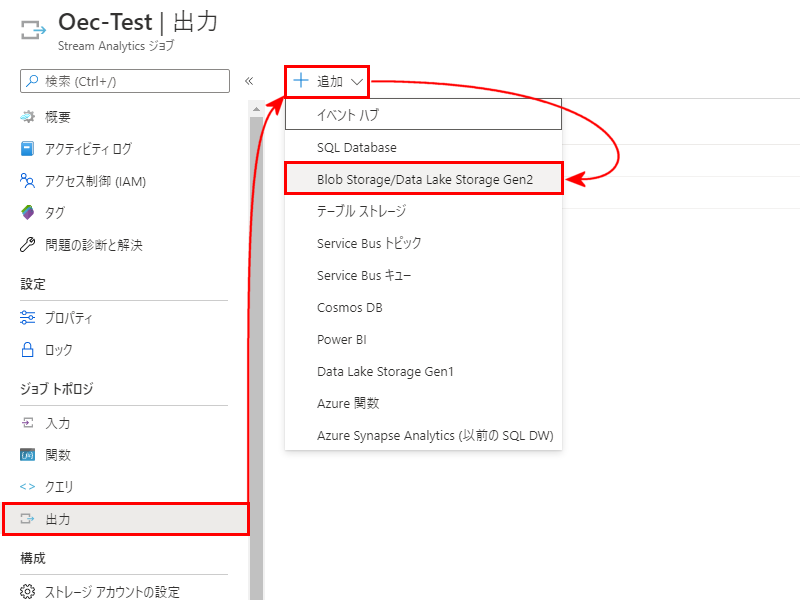Open Properties (プロパティ) sliders icon
This screenshot has width=800, height=600.
(x=28, y=318)
